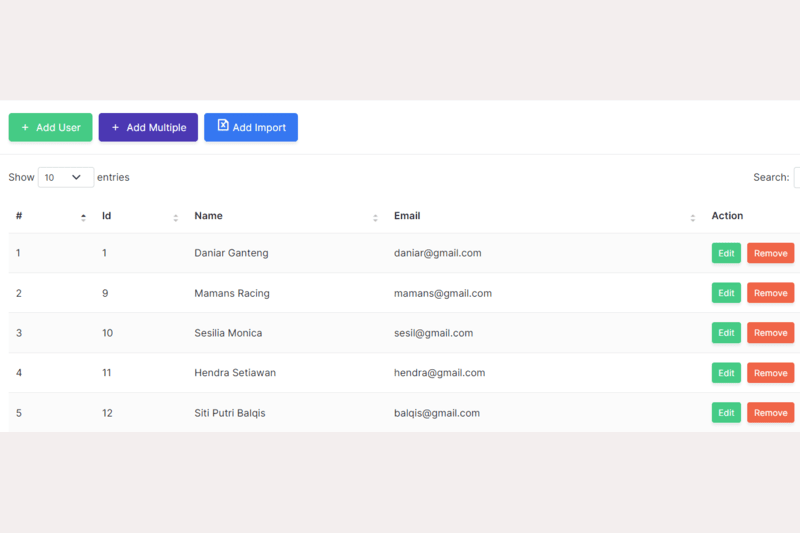Remove the Sesilia Monica user
This screenshot has width=800, height=533.
click(770, 333)
